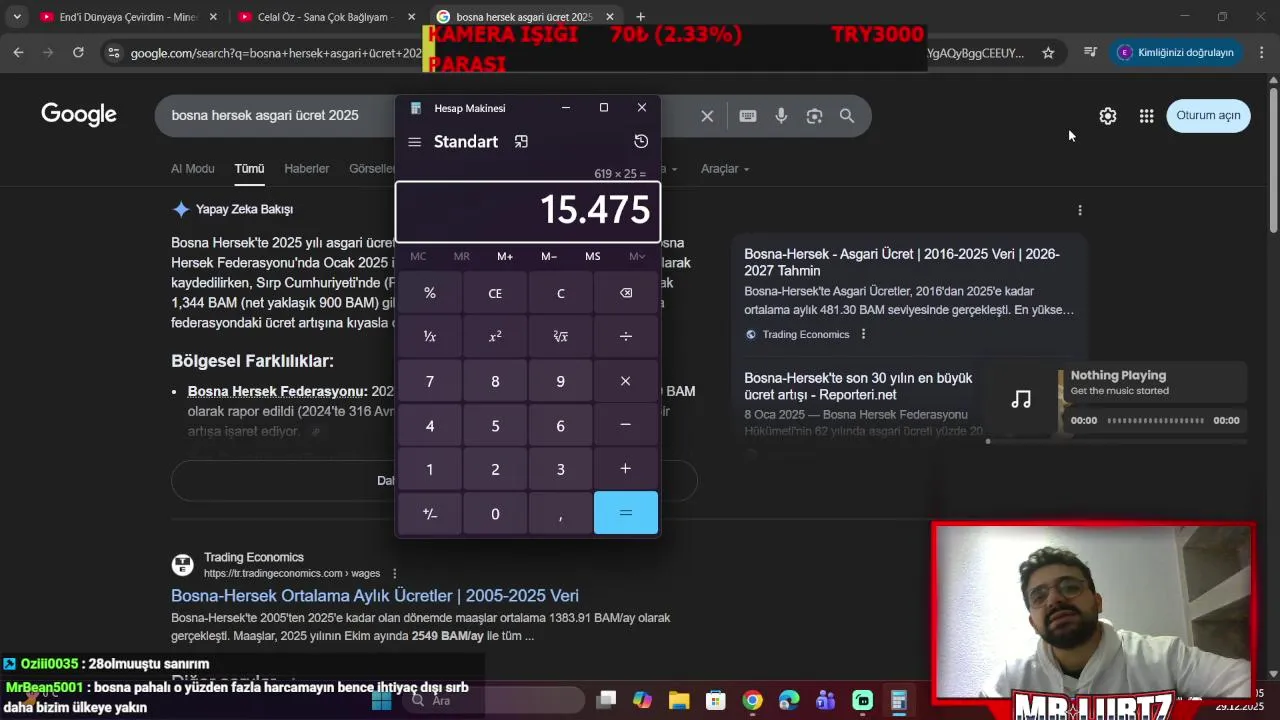The height and width of the screenshot is (720, 1280).
Task: Click the CE clear entry key
Action: point(495,293)
